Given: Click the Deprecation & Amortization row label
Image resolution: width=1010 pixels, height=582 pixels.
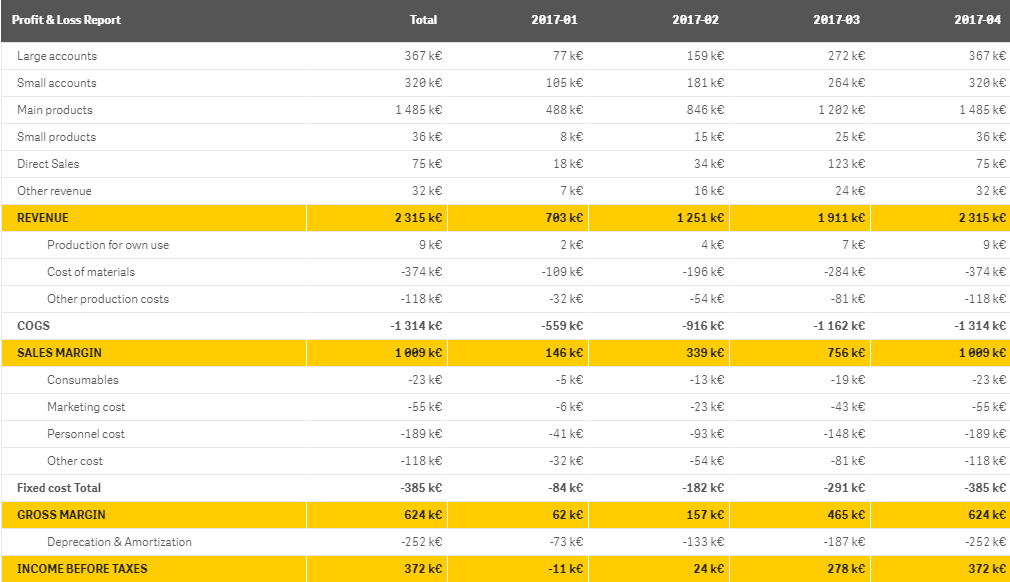Looking at the screenshot, I should [119, 542].
